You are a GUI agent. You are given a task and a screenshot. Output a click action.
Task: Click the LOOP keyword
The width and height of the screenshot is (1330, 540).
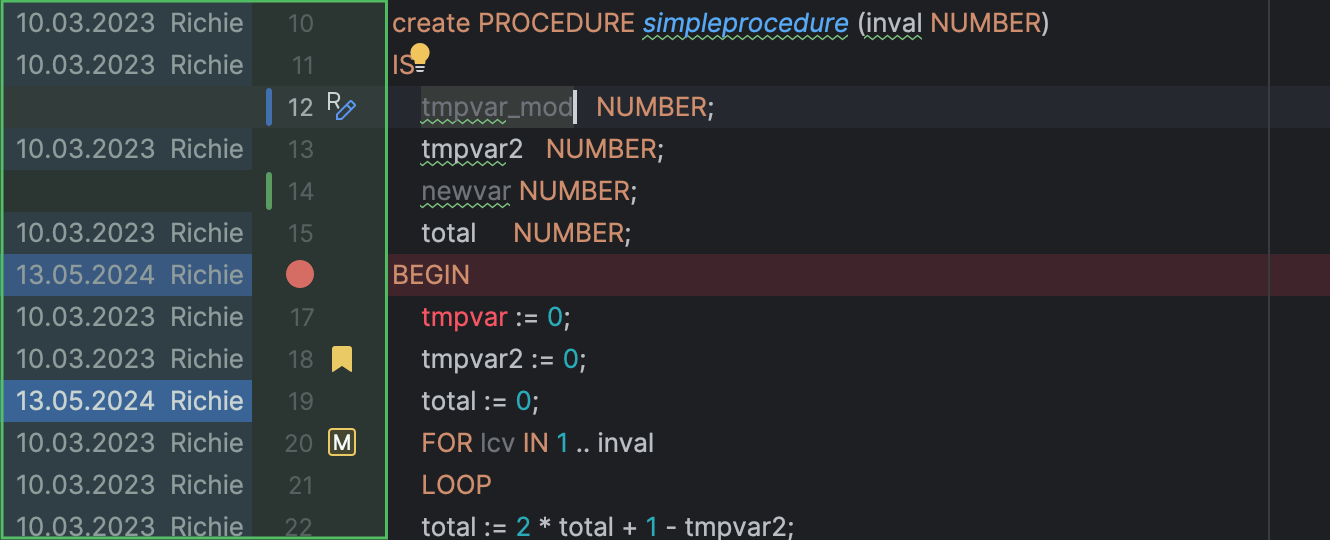tap(456, 485)
